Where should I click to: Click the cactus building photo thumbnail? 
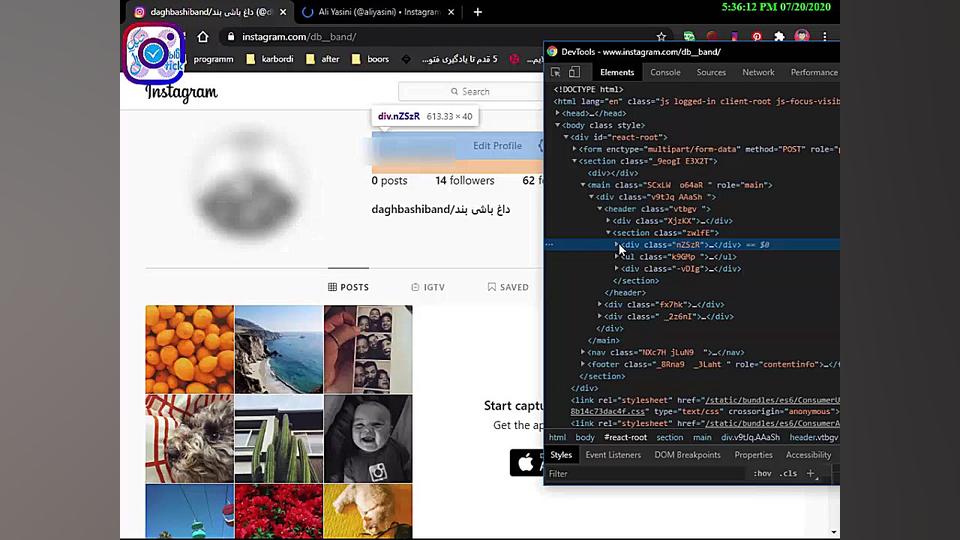(x=279, y=439)
